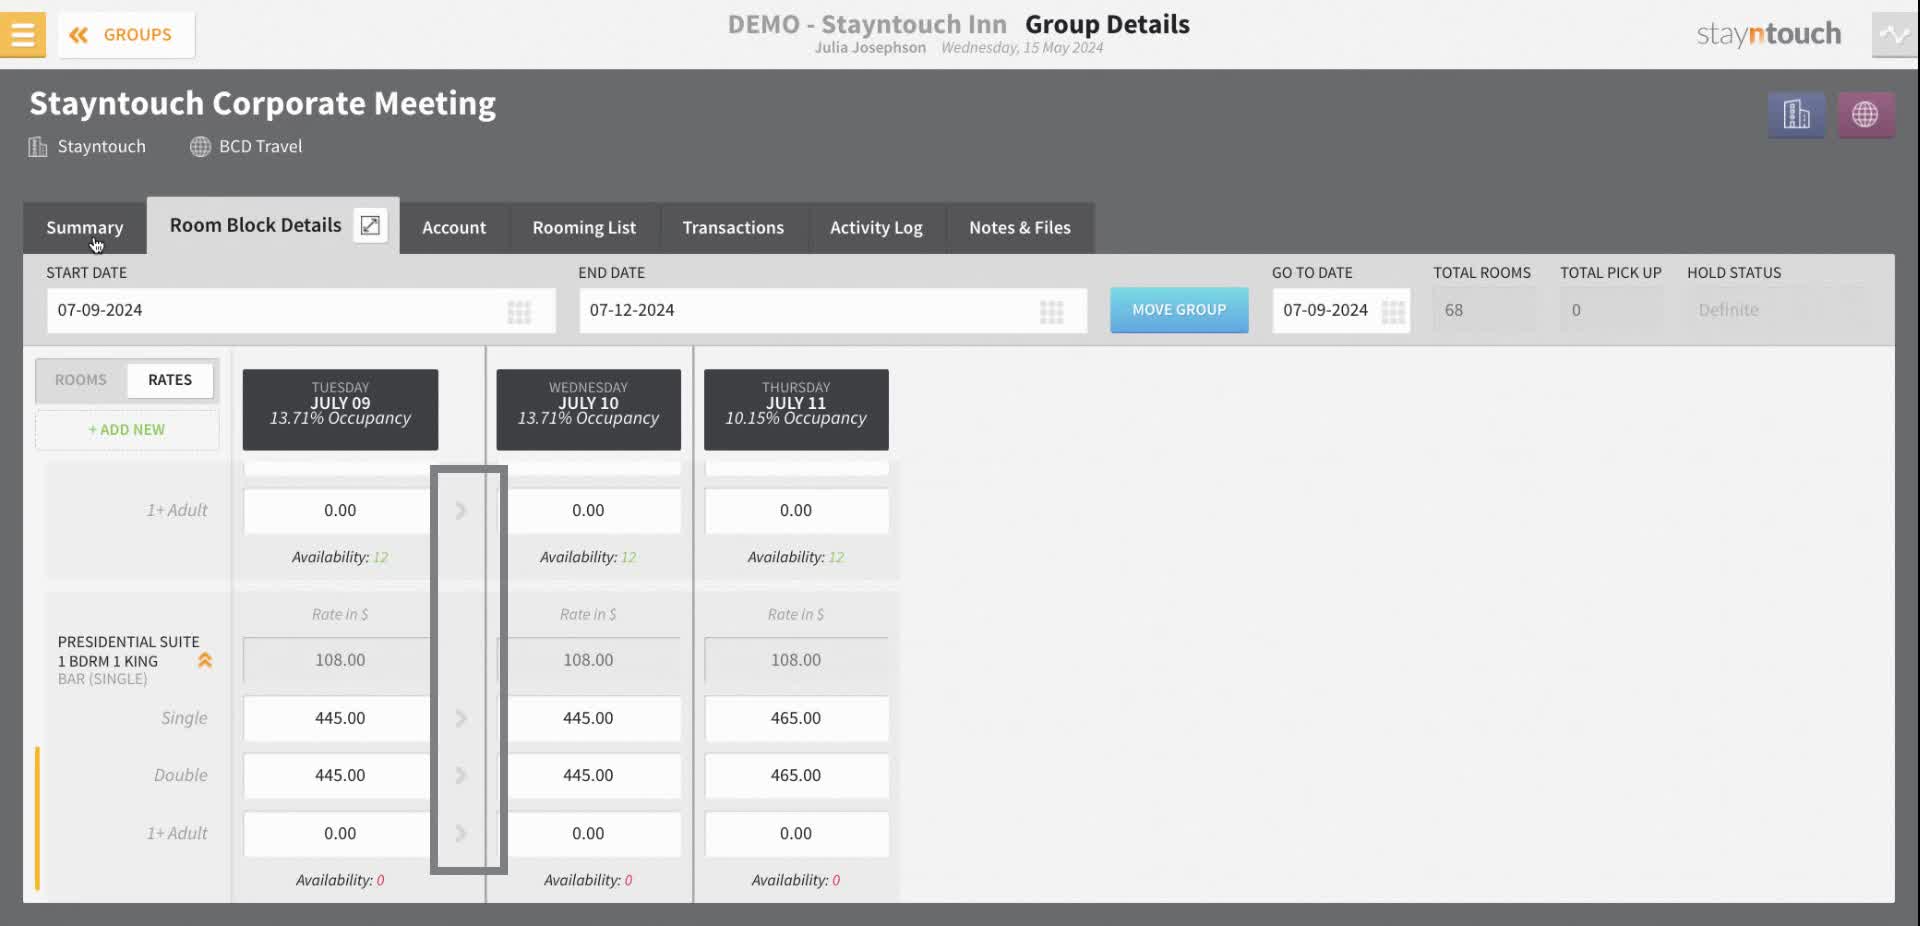Open the Transactions tab
Screen dimensions: 1920x926
tap(733, 228)
